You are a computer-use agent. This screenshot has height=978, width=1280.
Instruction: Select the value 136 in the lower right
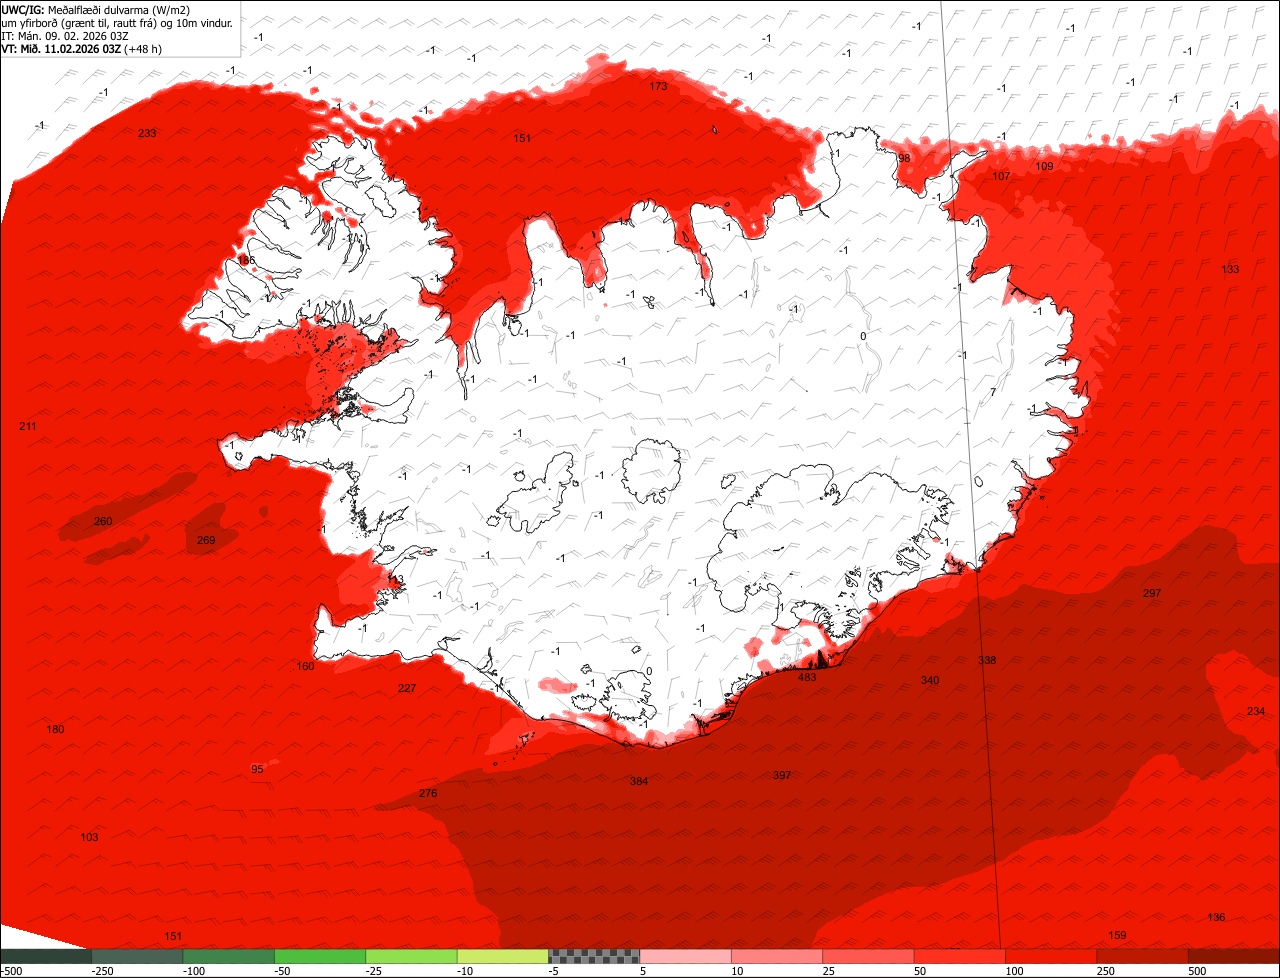(x=1216, y=917)
